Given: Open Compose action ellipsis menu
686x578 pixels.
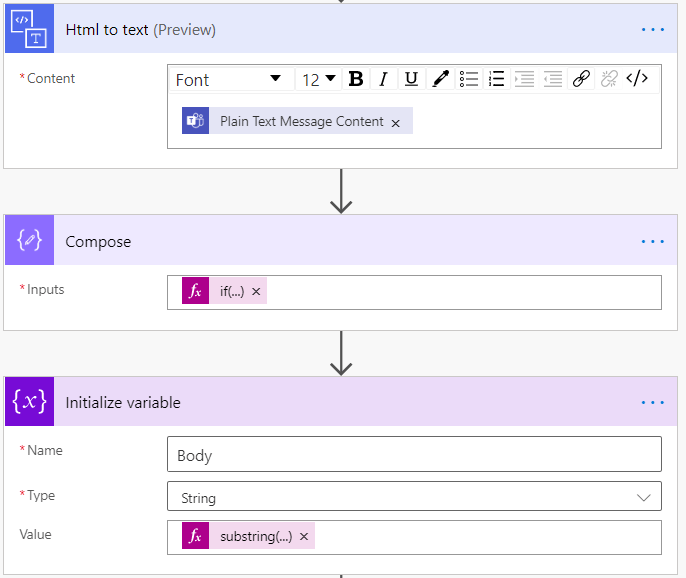Looking at the screenshot, I should pyautogui.click(x=652, y=241).
